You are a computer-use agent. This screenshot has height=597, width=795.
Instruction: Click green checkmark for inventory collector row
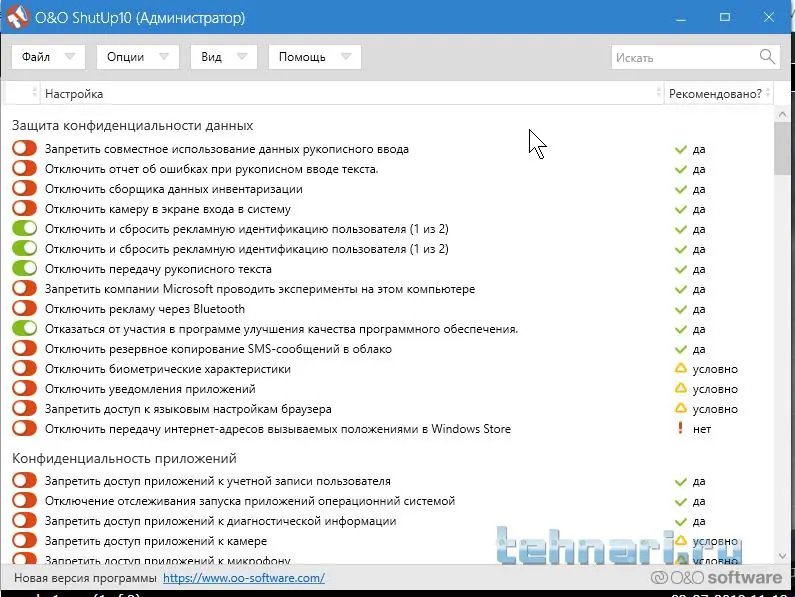coord(680,190)
